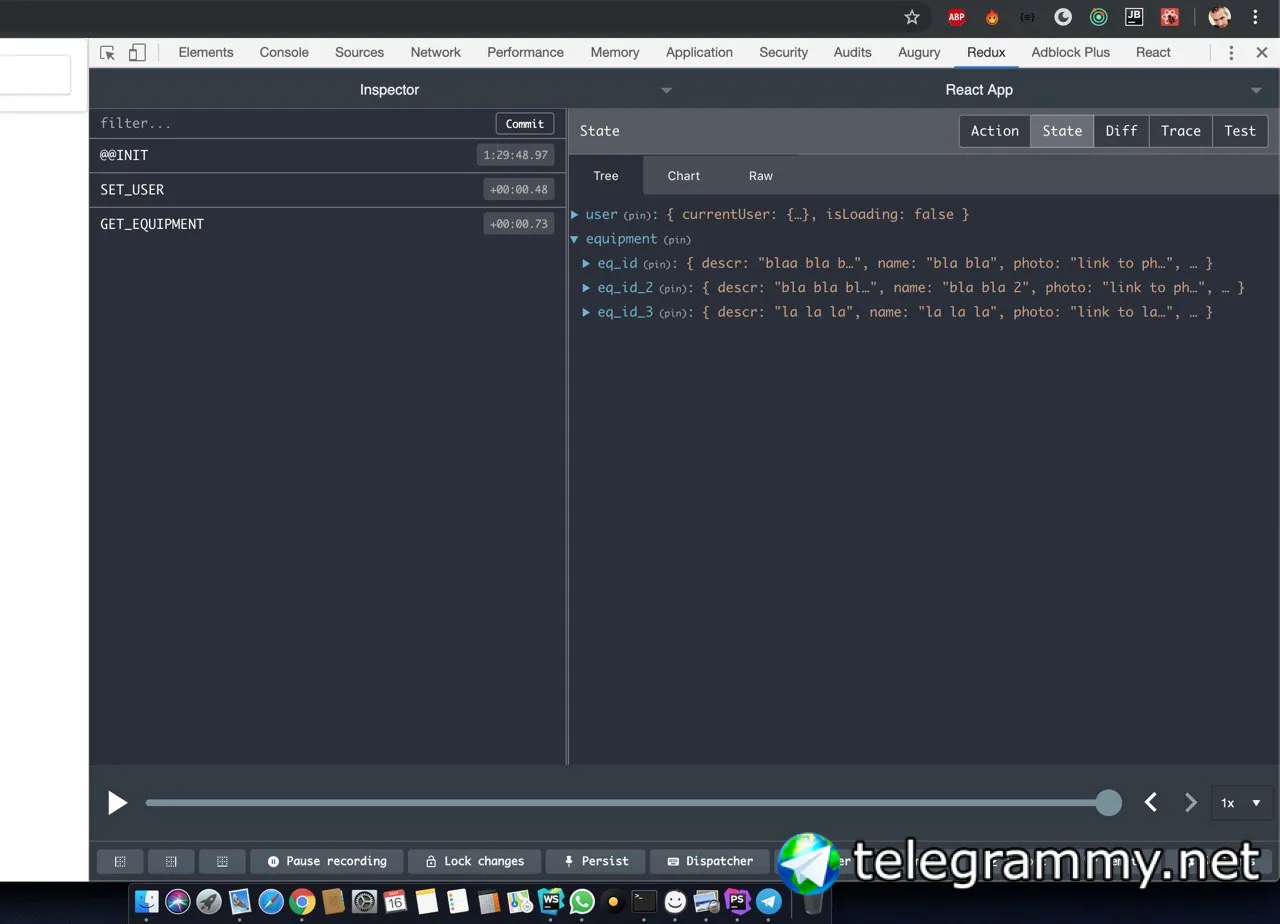Click the green circular extension icon
This screenshot has width=1280, height=924.
pyautogui.click(x=1098, y=17)
